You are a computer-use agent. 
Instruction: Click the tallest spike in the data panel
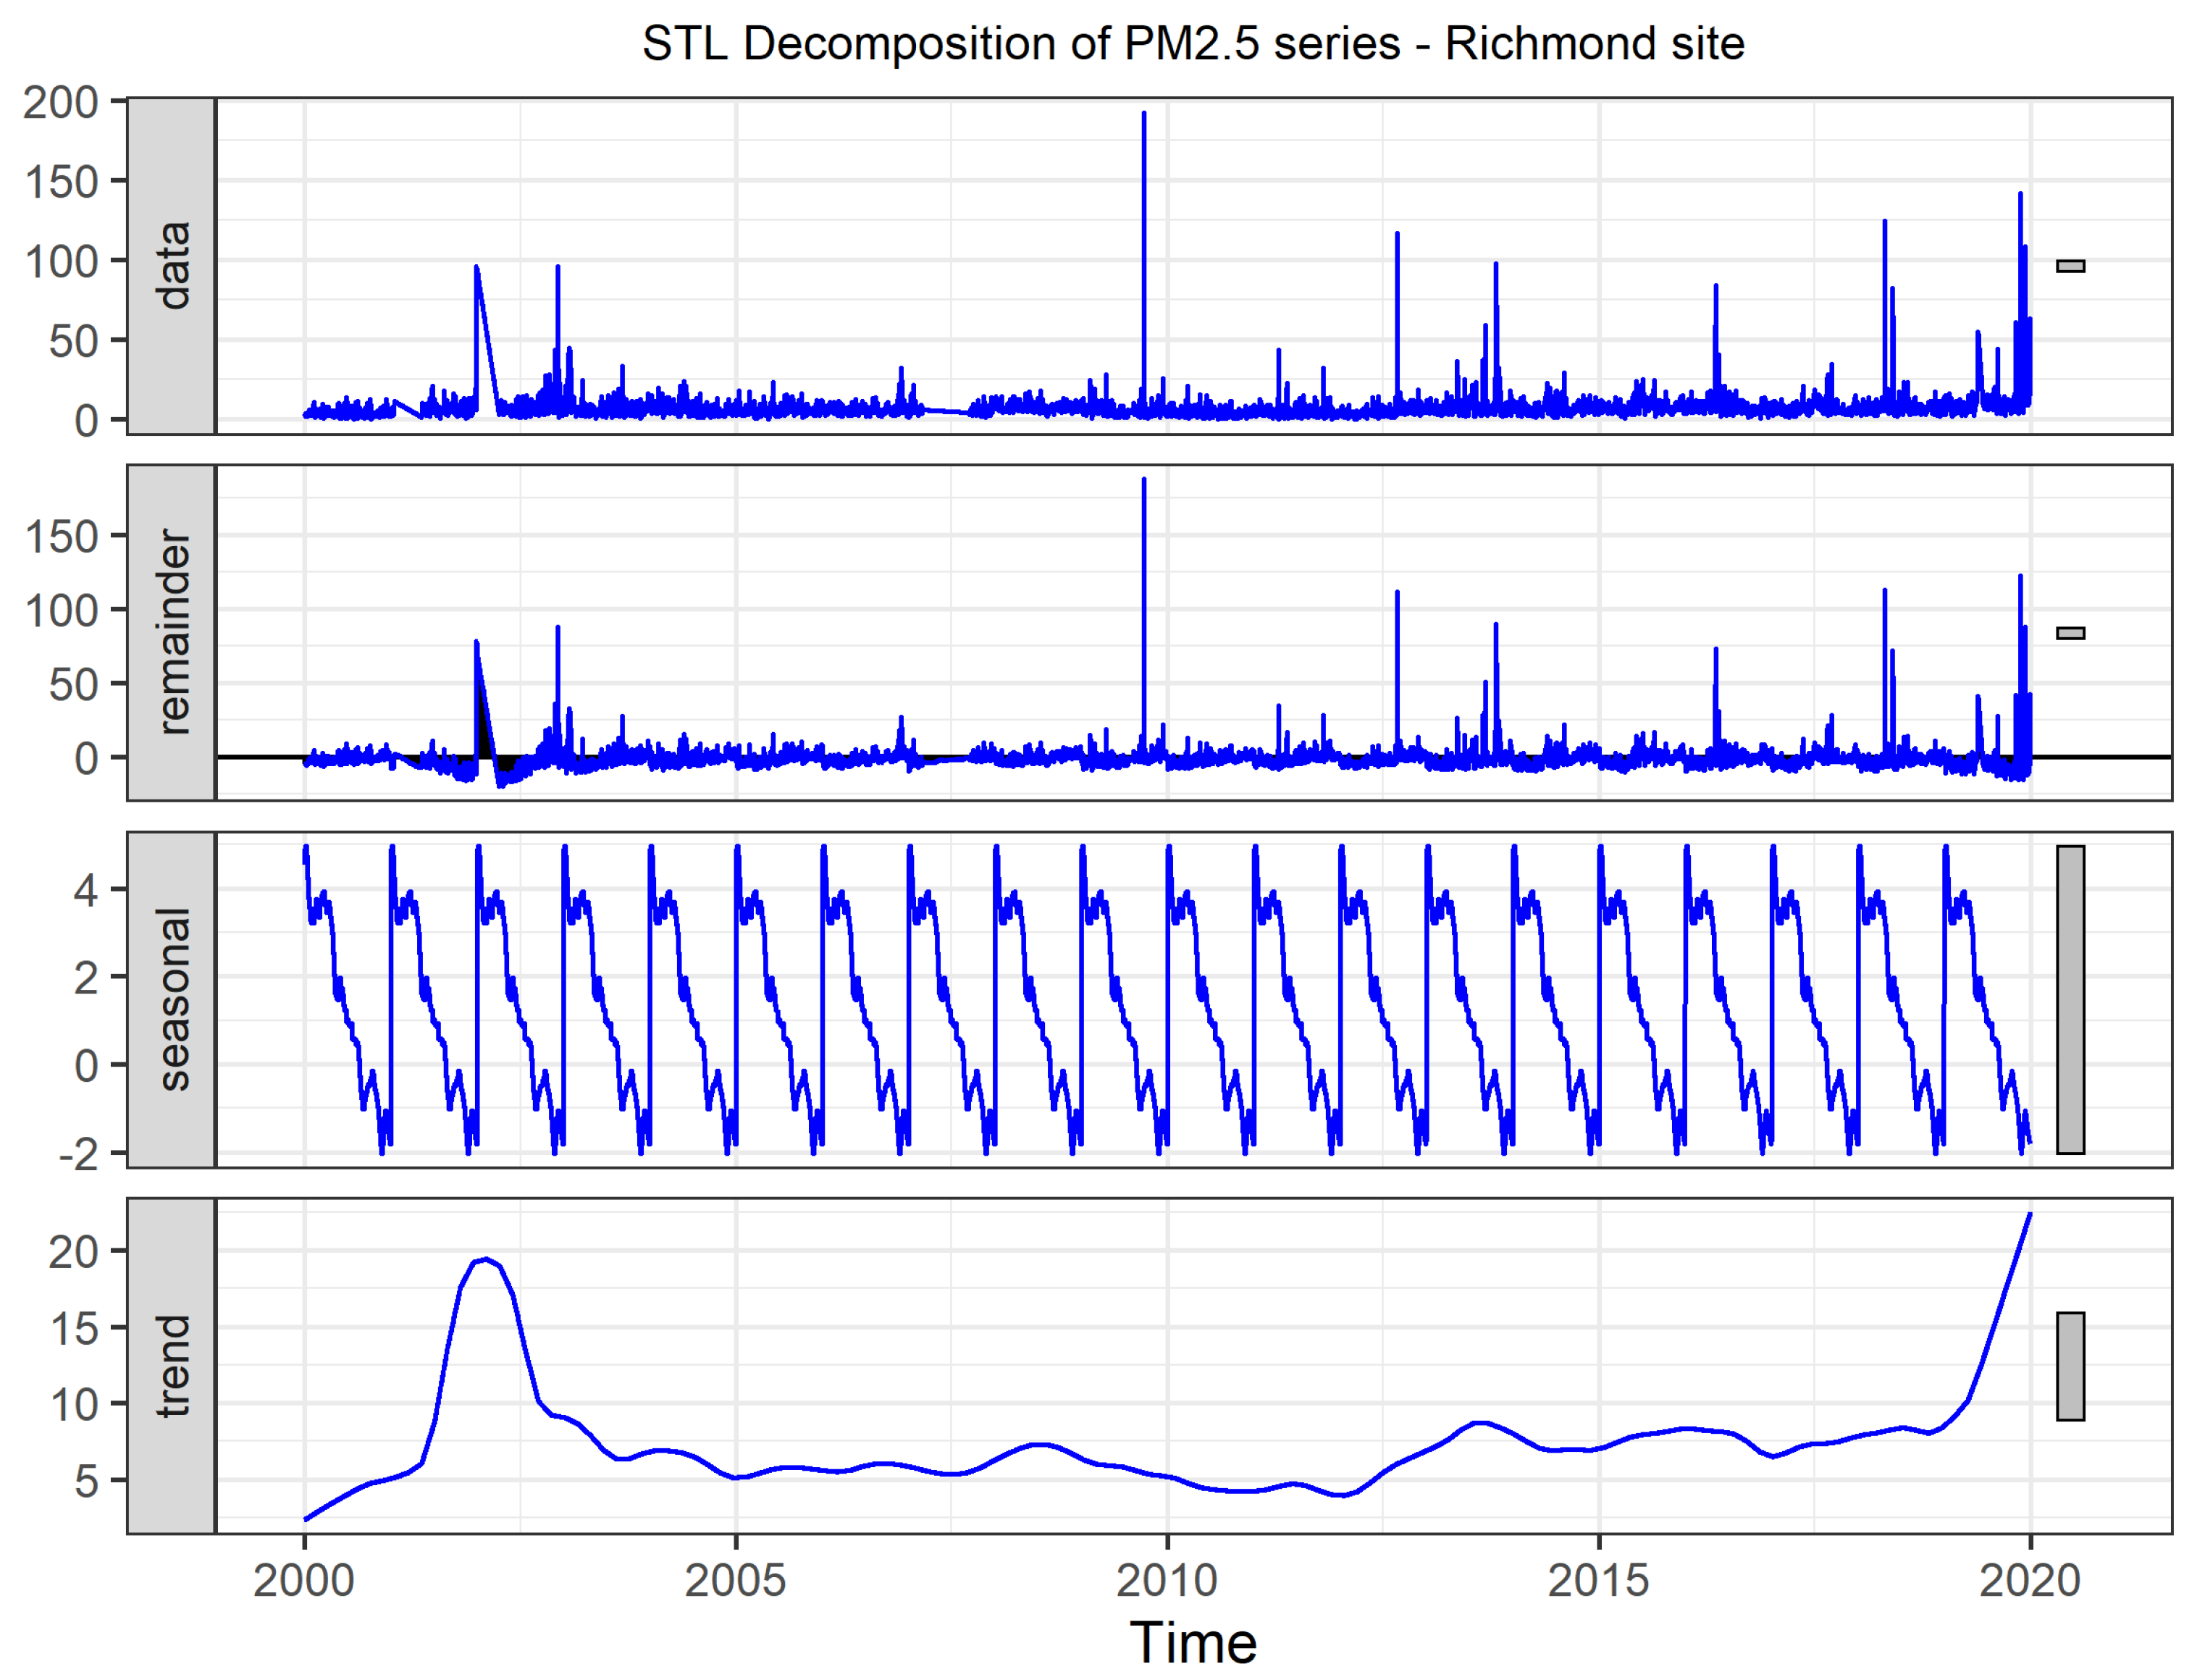1144,115
